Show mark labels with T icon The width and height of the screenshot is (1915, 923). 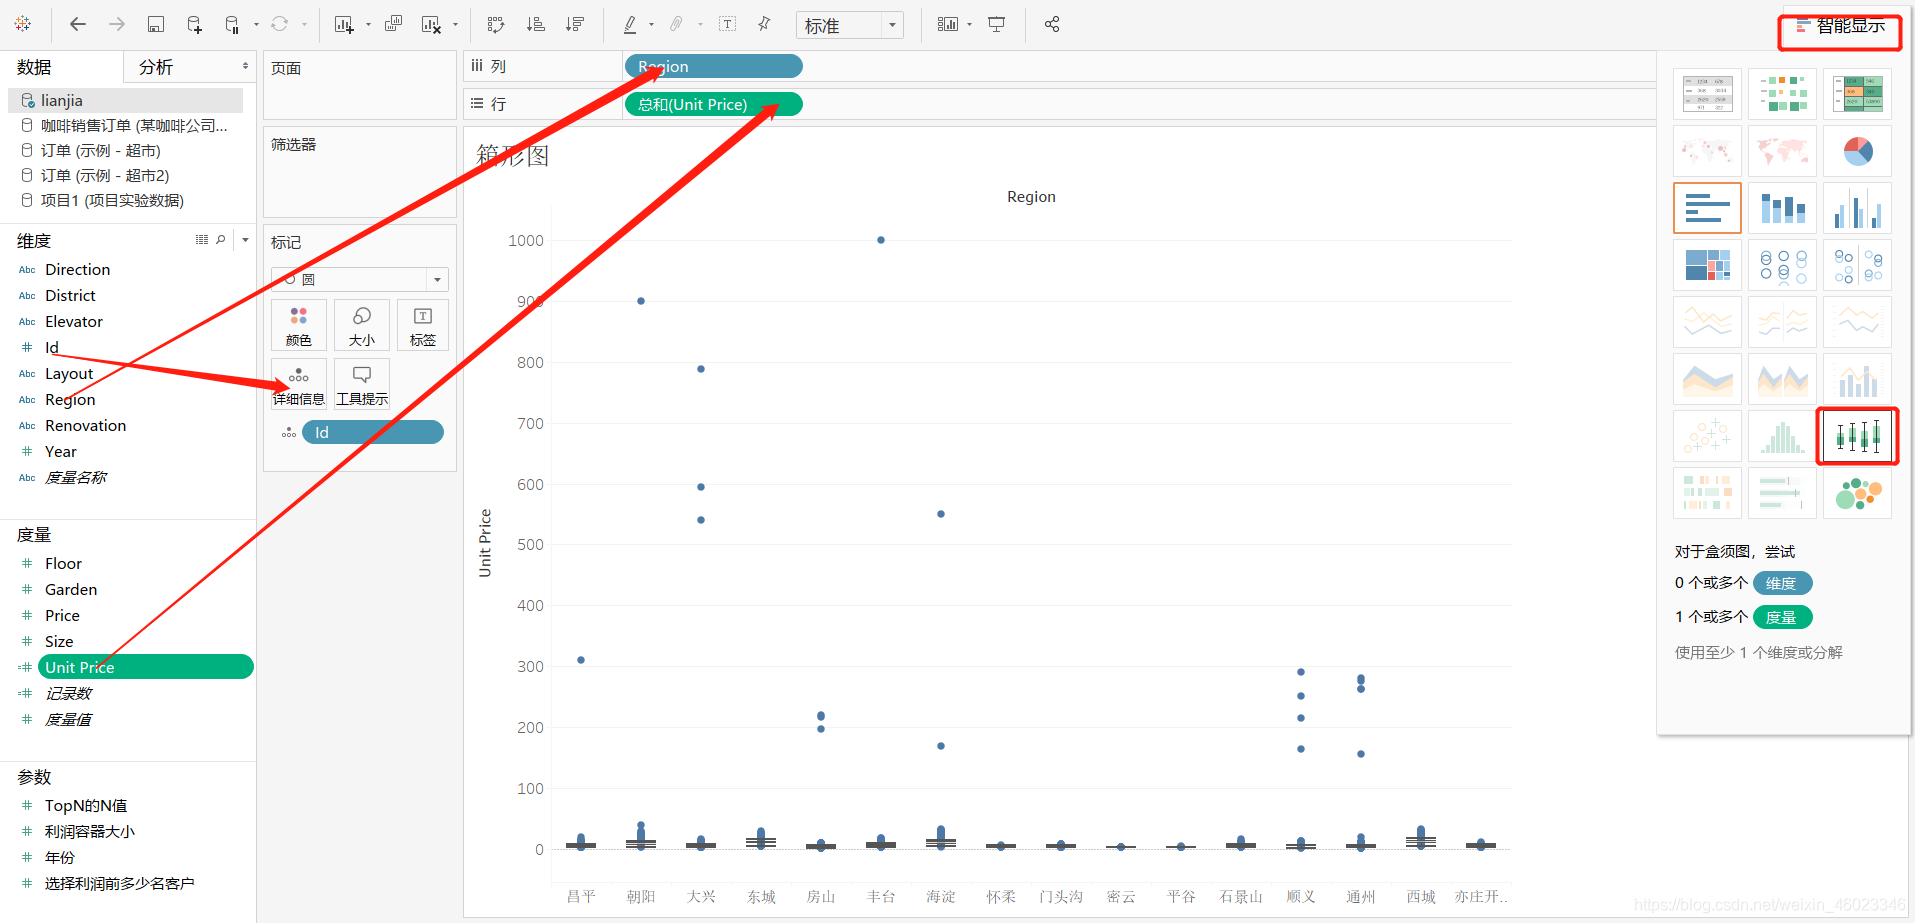coord(728,24)
